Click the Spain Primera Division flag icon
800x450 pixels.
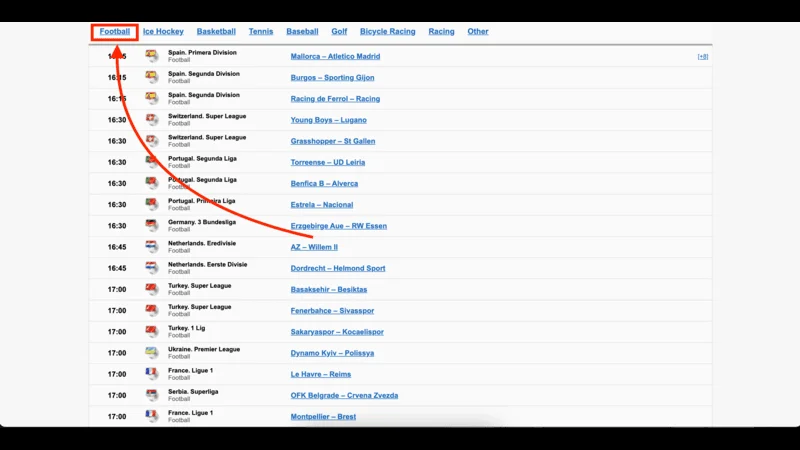(x=152, y=56)
